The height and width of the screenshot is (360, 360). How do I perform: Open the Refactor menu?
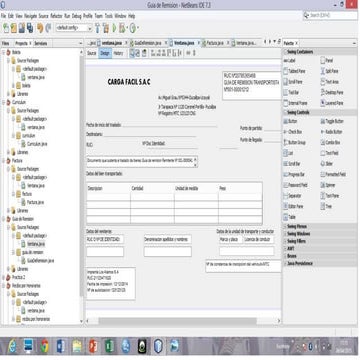[56, 16]
